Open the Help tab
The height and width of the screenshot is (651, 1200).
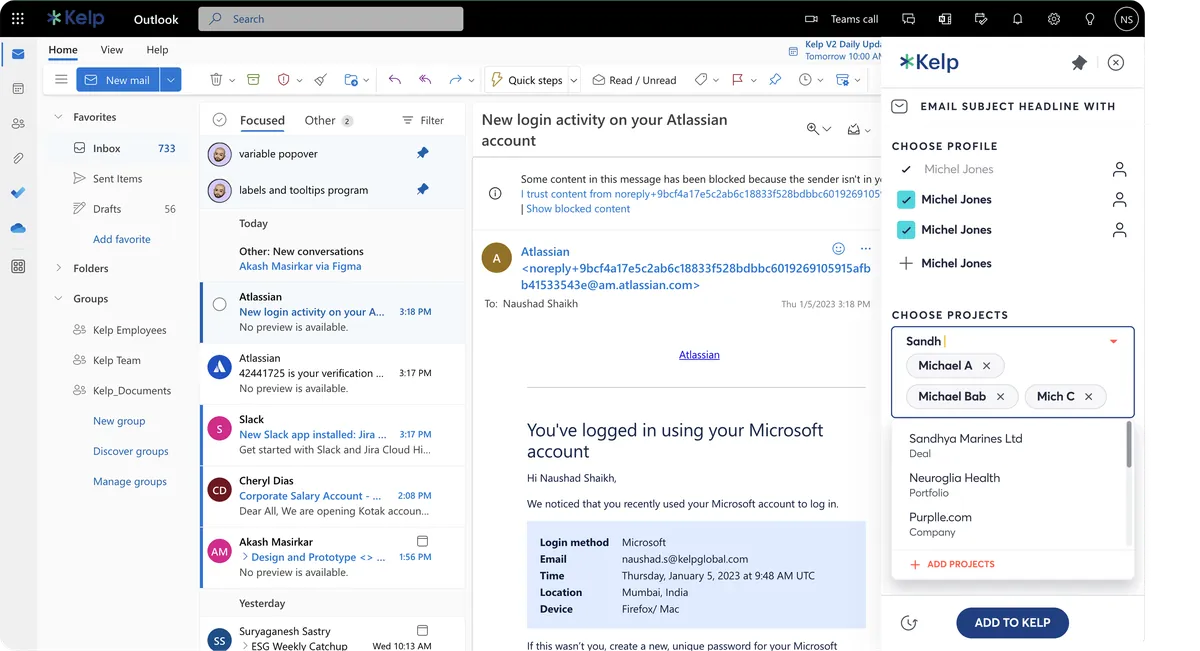[157, 50]
